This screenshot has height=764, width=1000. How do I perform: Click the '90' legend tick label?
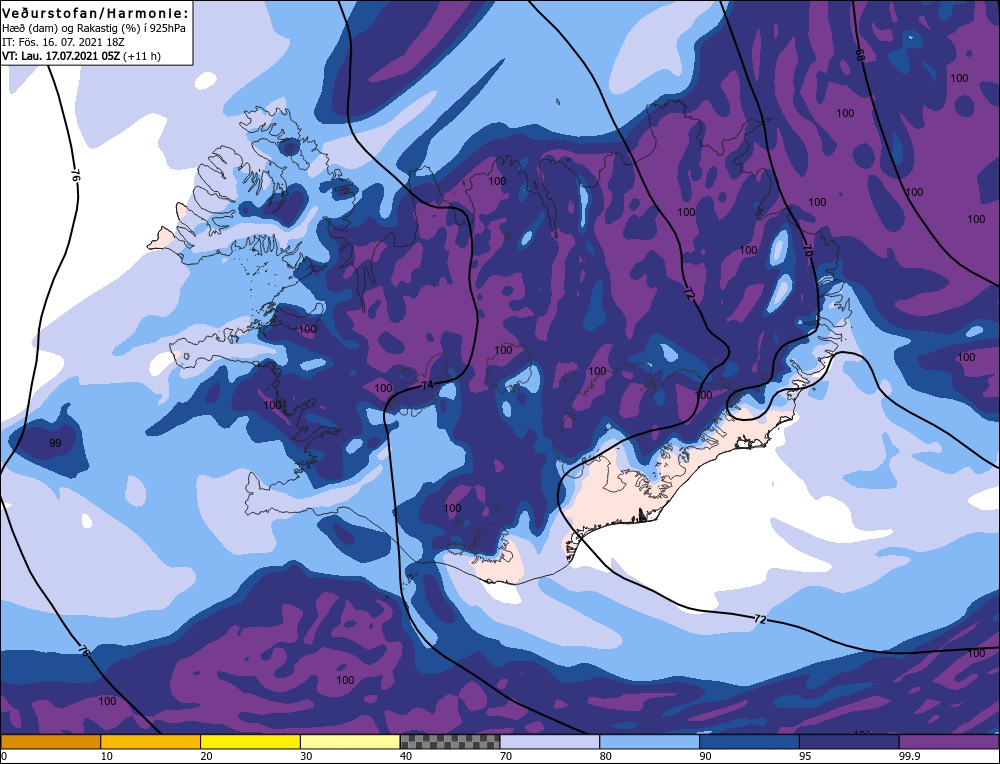point(705,756)
